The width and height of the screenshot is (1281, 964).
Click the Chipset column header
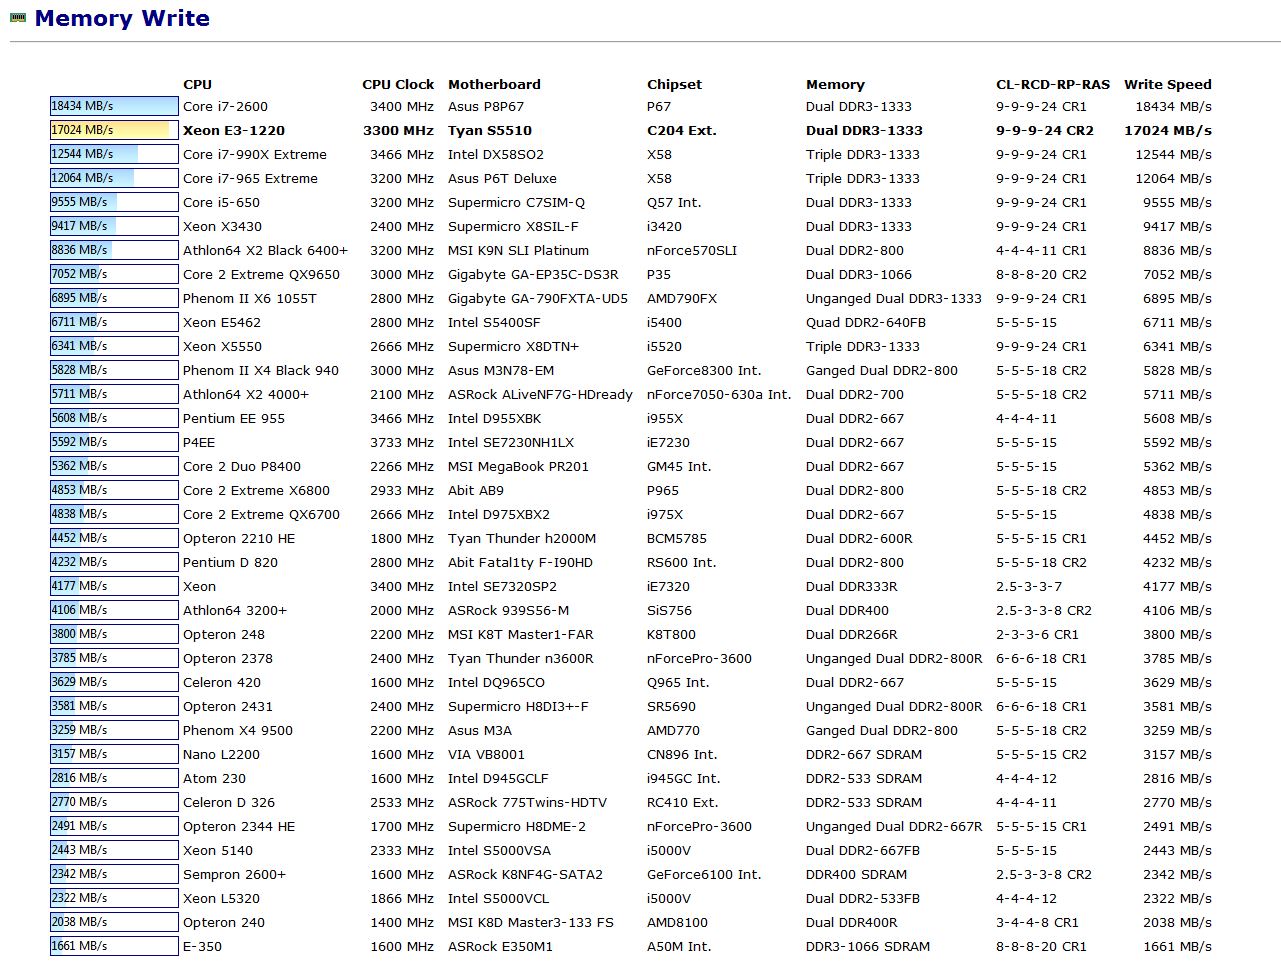pos(674,84)
